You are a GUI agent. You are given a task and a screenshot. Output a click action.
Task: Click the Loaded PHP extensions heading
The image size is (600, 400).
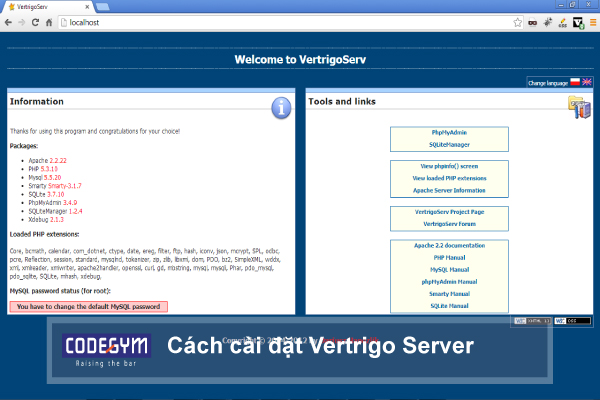click(x=44, y=234)
